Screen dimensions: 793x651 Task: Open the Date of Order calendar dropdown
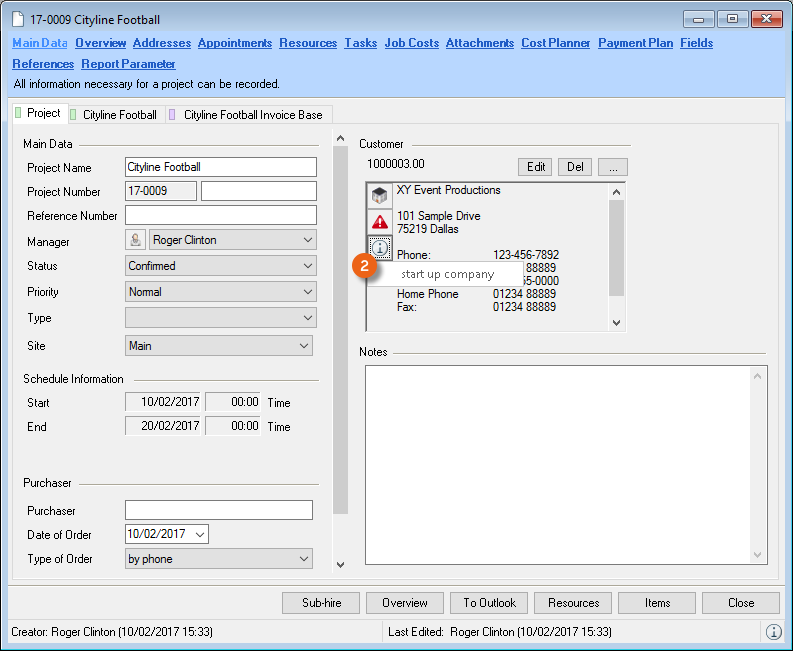[198, 534]
